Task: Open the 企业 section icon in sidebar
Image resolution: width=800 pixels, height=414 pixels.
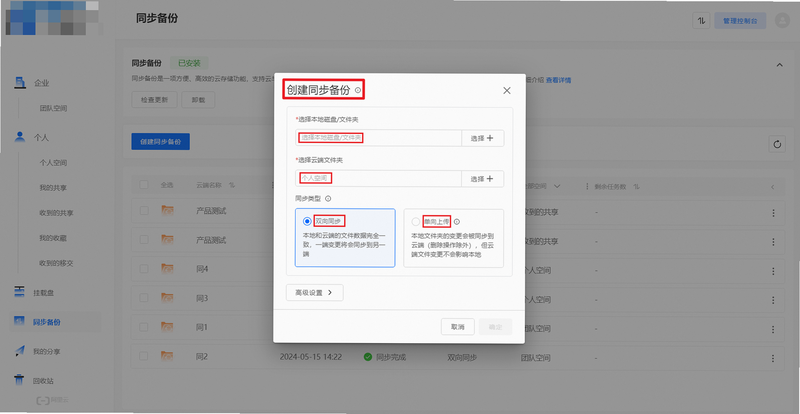Action: pos(20,82)
